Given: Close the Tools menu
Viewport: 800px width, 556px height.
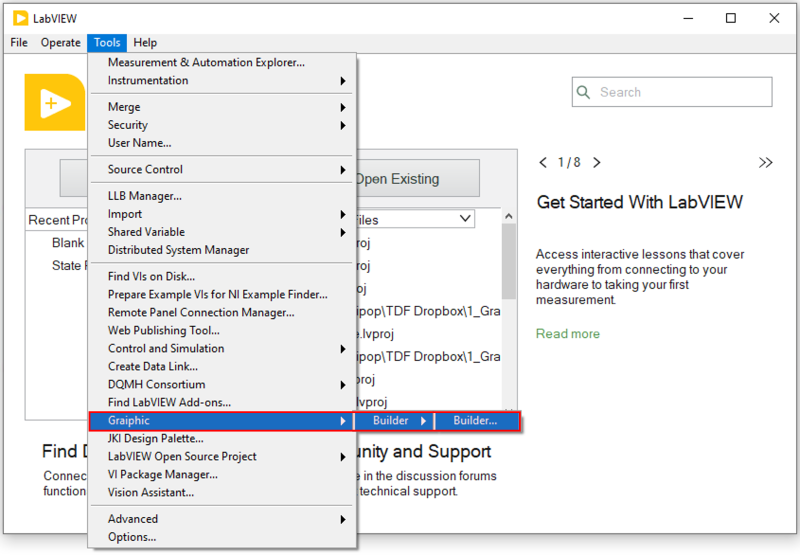Looking at the screenshot, I should 107,42.
